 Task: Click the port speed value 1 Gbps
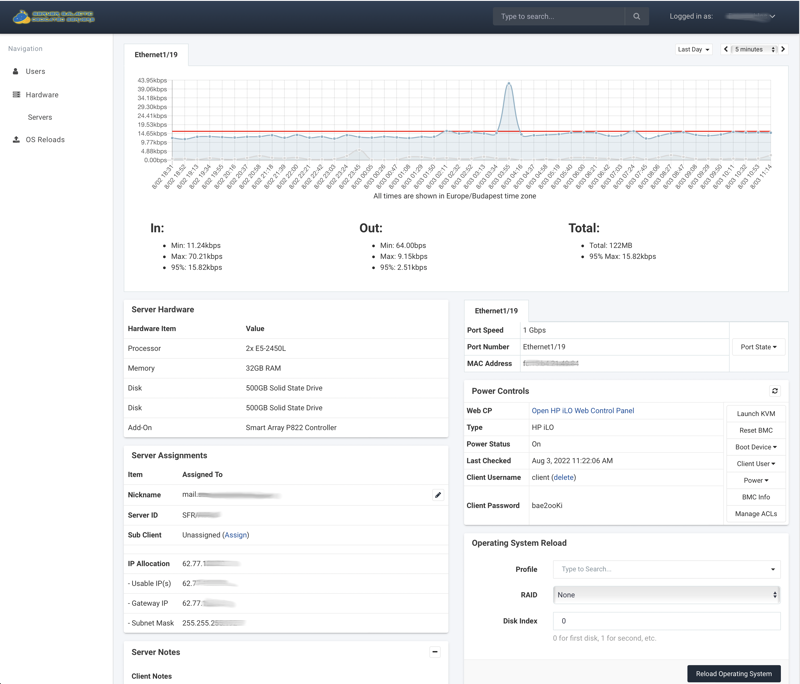(x=534, y=330)
